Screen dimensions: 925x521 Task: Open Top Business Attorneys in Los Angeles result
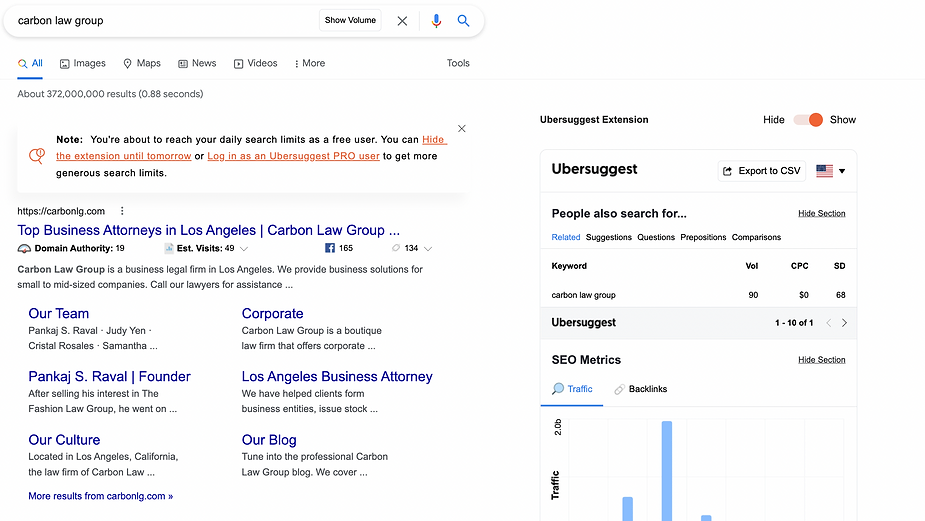click(x=208, y=230)
